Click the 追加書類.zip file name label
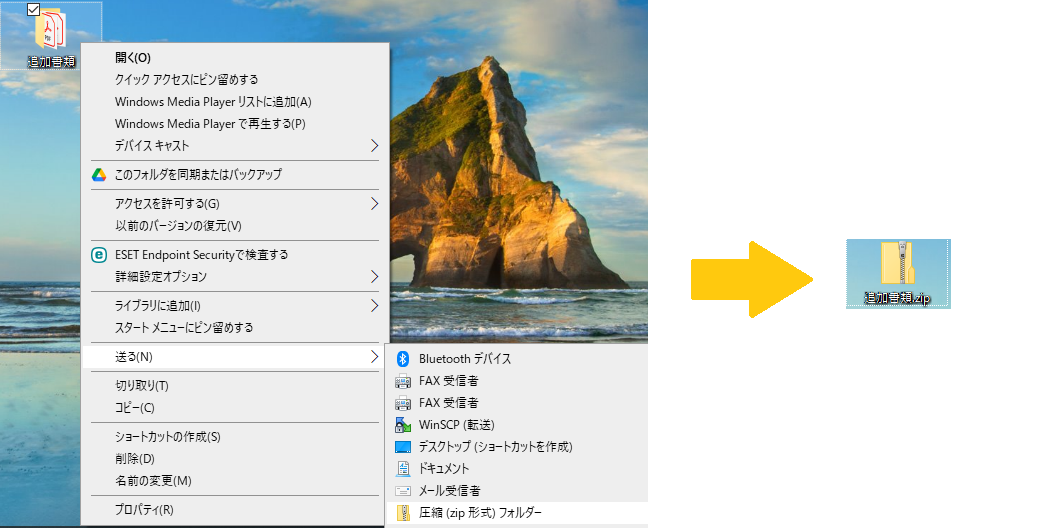 (897, 298)
